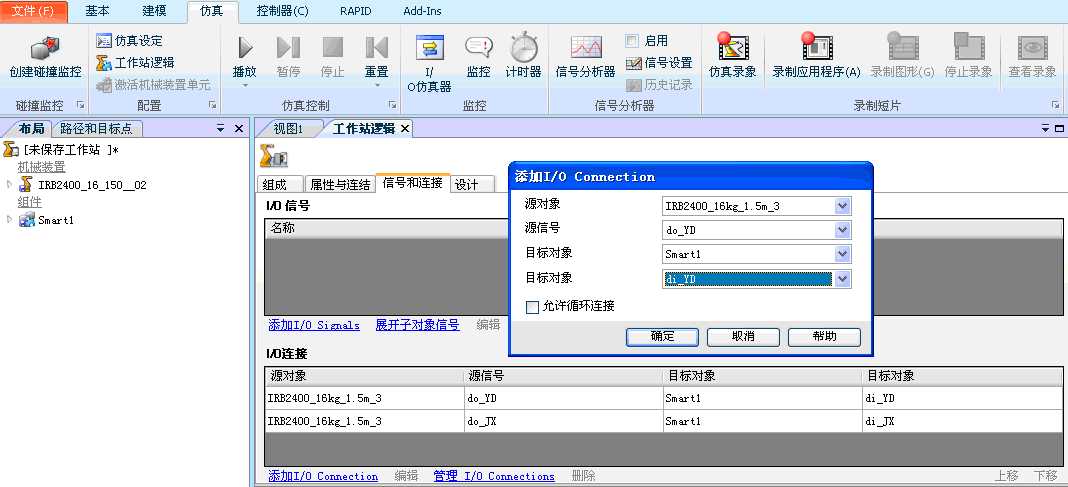Expand the 仿真控制 group dialog launcher
The height and width of the screenshot is (487, 1068).
tap(392, 106)
